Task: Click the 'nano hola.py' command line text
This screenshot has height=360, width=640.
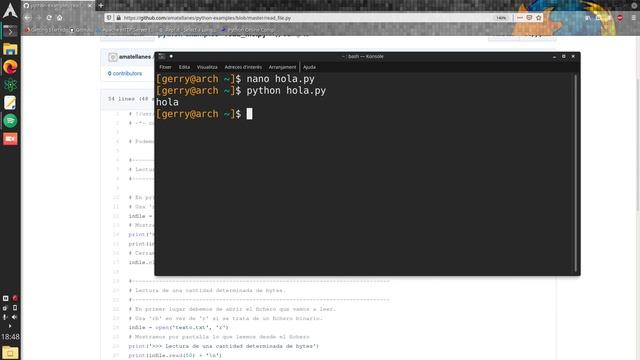Action: (280, 79)
